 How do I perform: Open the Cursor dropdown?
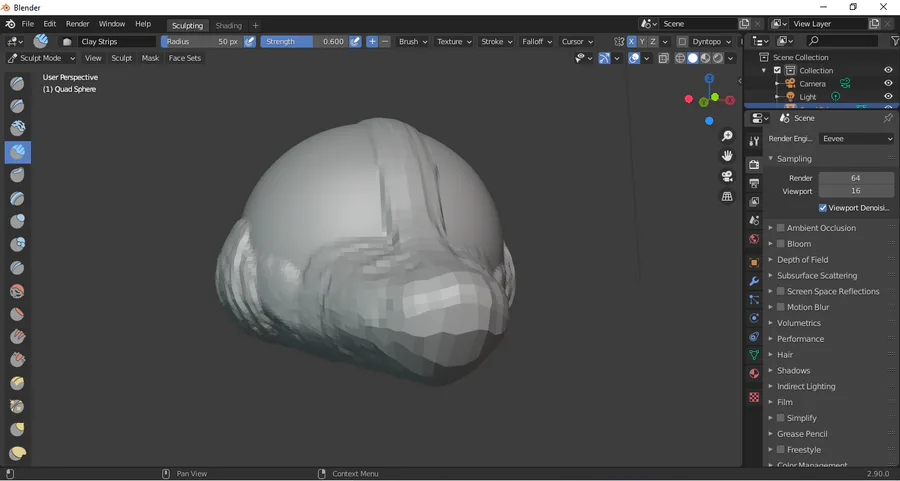(x=577, y=41)
